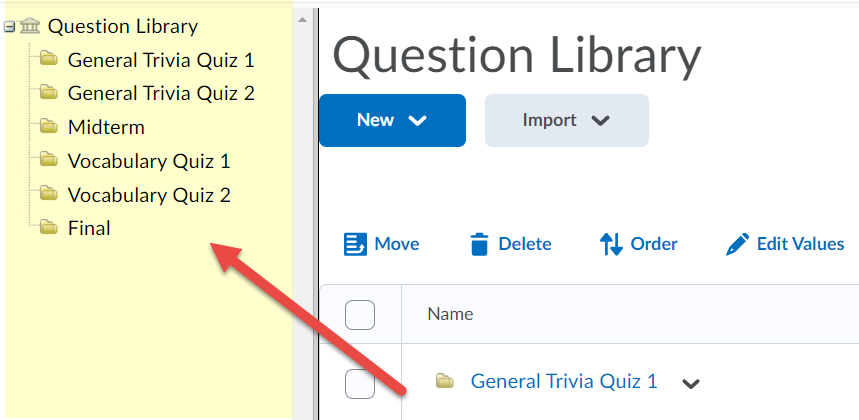Click the Delete trash can icon
The image size is (859, 420).
click(480, 244)
